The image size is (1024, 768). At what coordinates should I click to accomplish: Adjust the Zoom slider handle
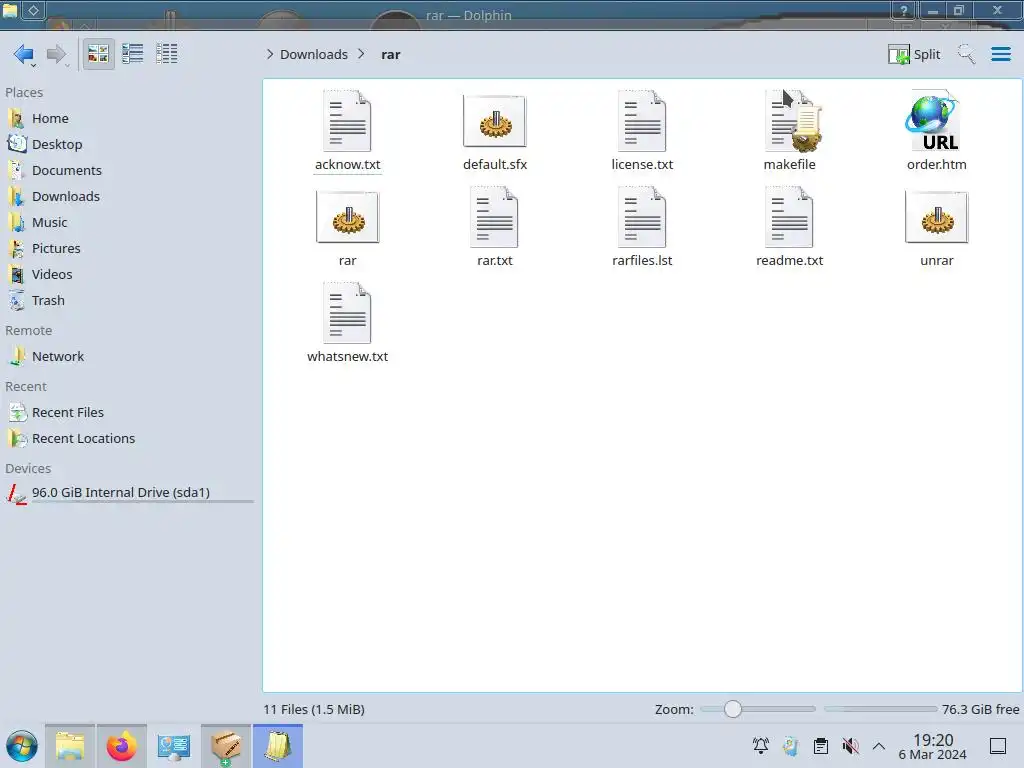(733, 709)
